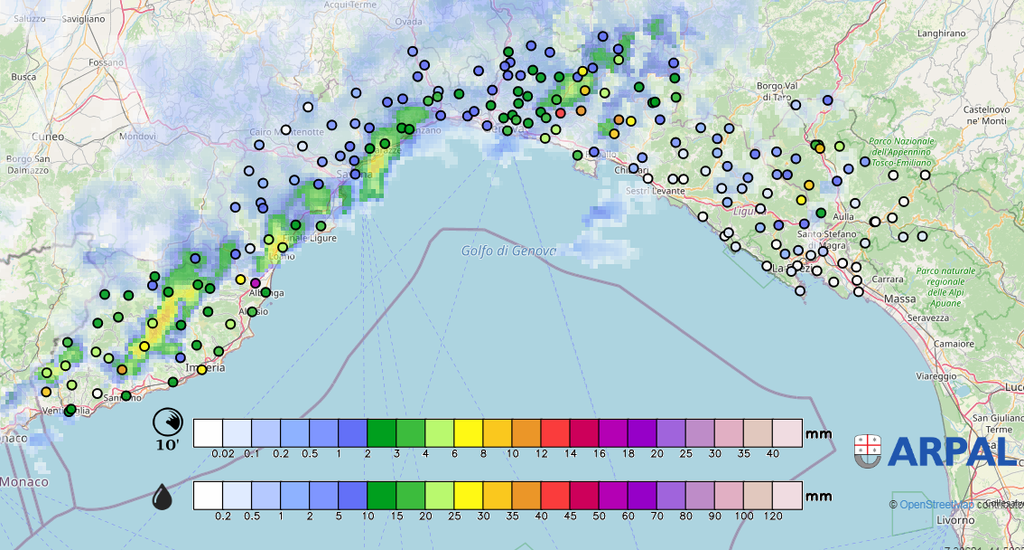Select the red station marker near Genova

[560, 113]
